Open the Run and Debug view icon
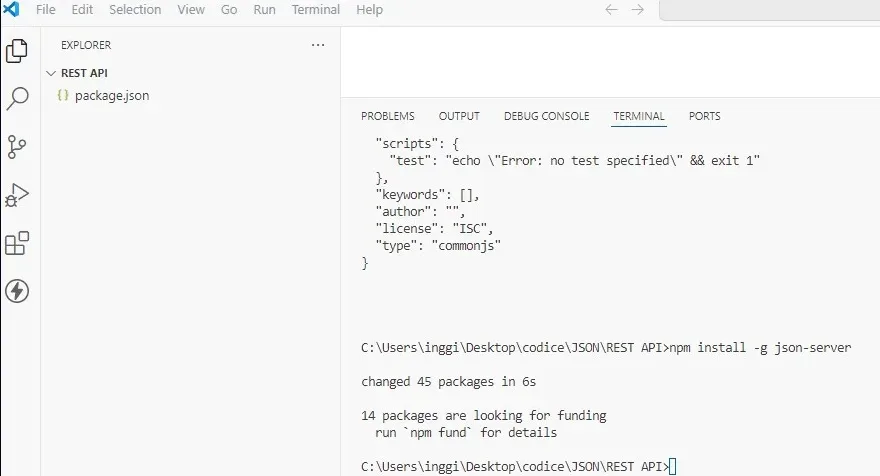The height and width of the screenshot is (476, 880). (x=17, y=195)
